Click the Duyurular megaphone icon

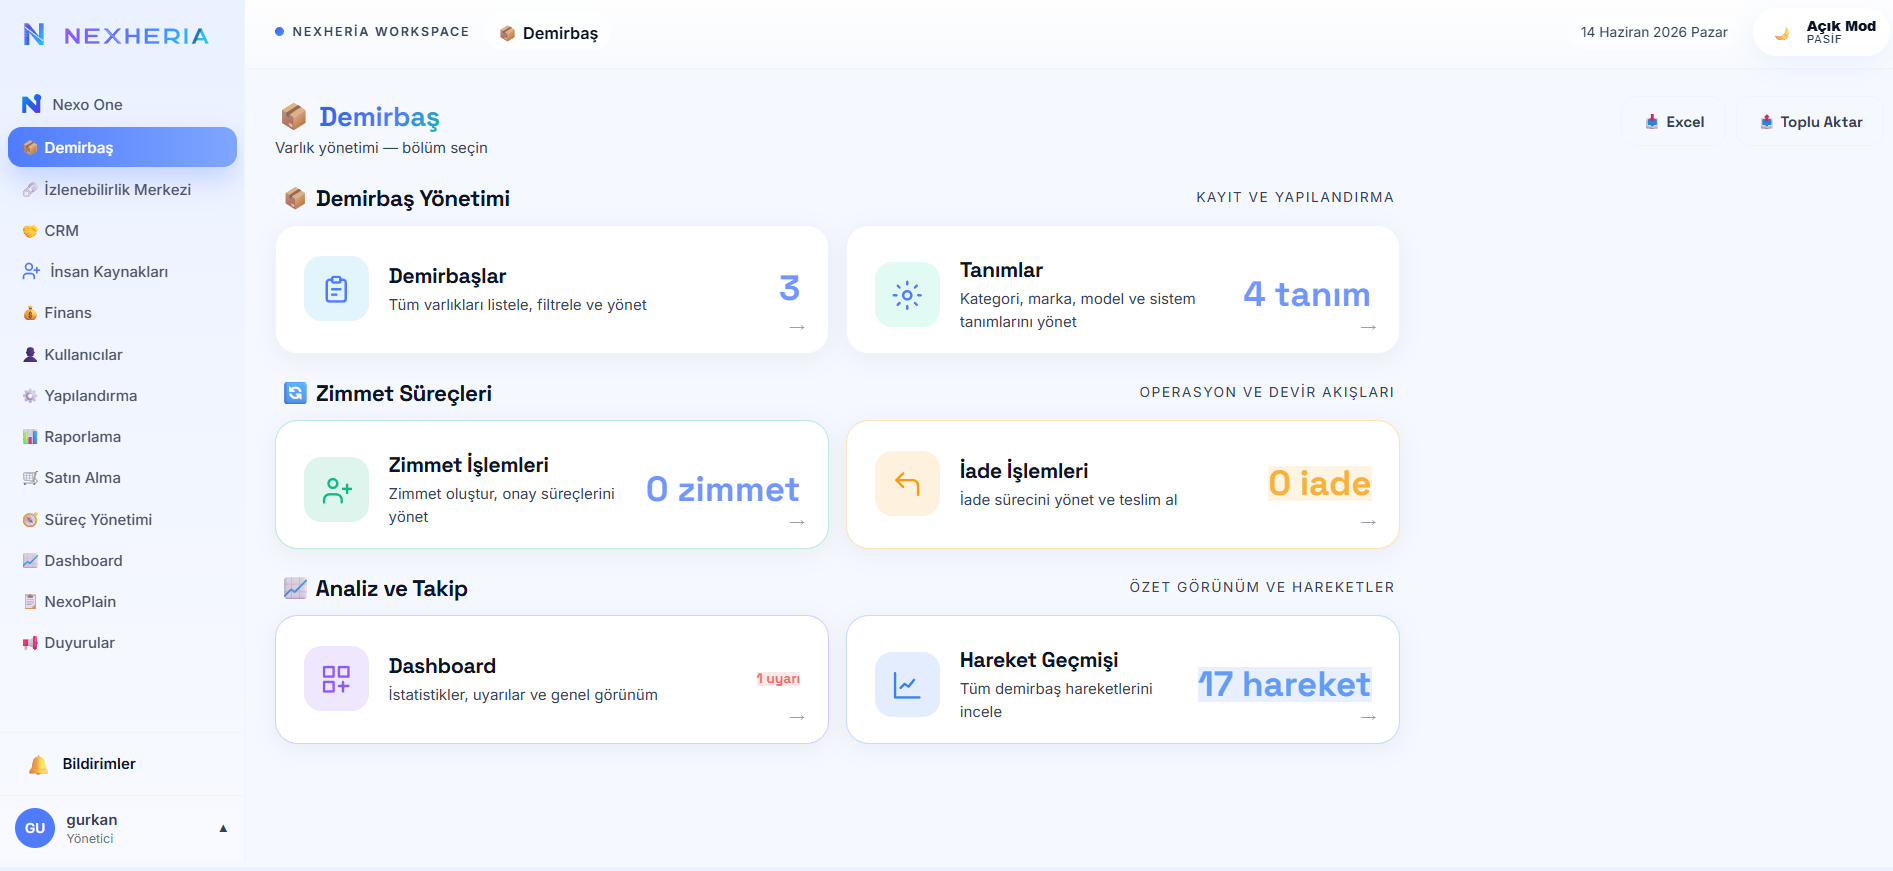coord(30,643)
